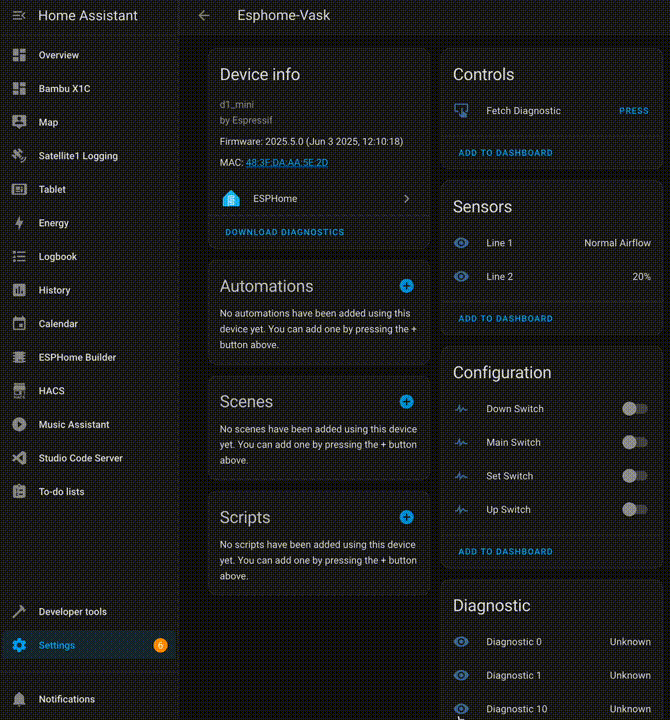
Task: Click the Logbook list icon
Action: (19, 256)
